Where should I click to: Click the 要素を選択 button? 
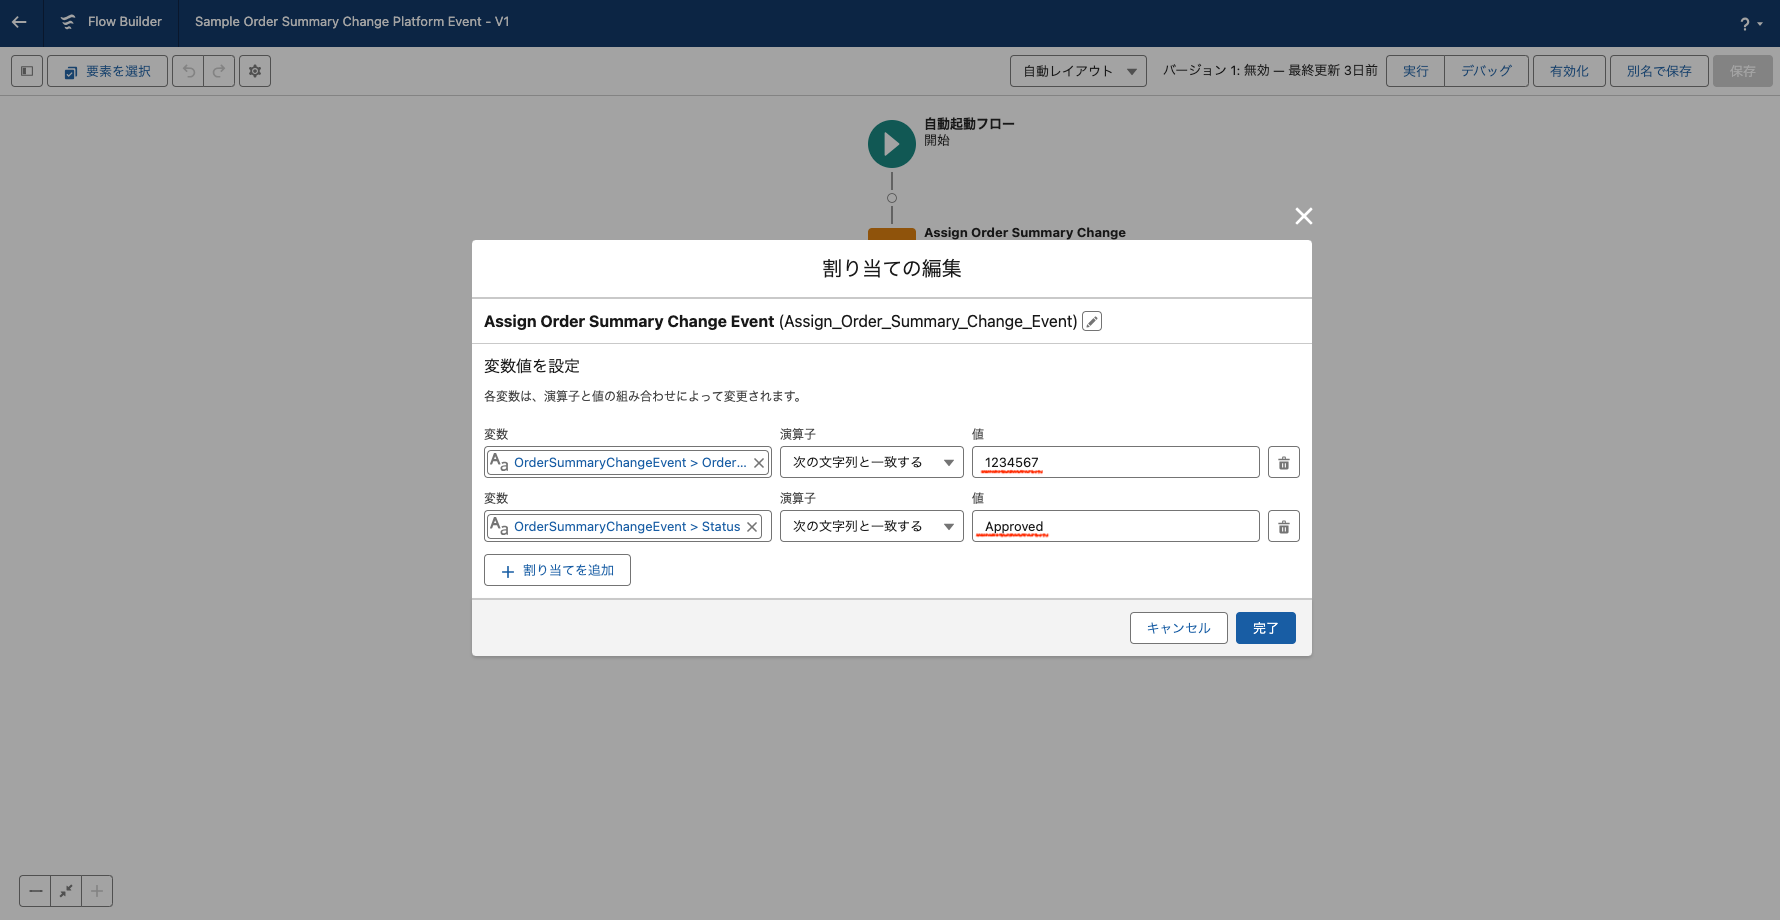tap(107, 71)
